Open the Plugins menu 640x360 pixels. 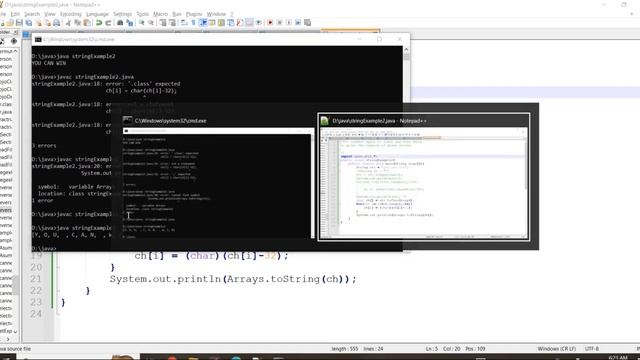[x=194, y=14]
